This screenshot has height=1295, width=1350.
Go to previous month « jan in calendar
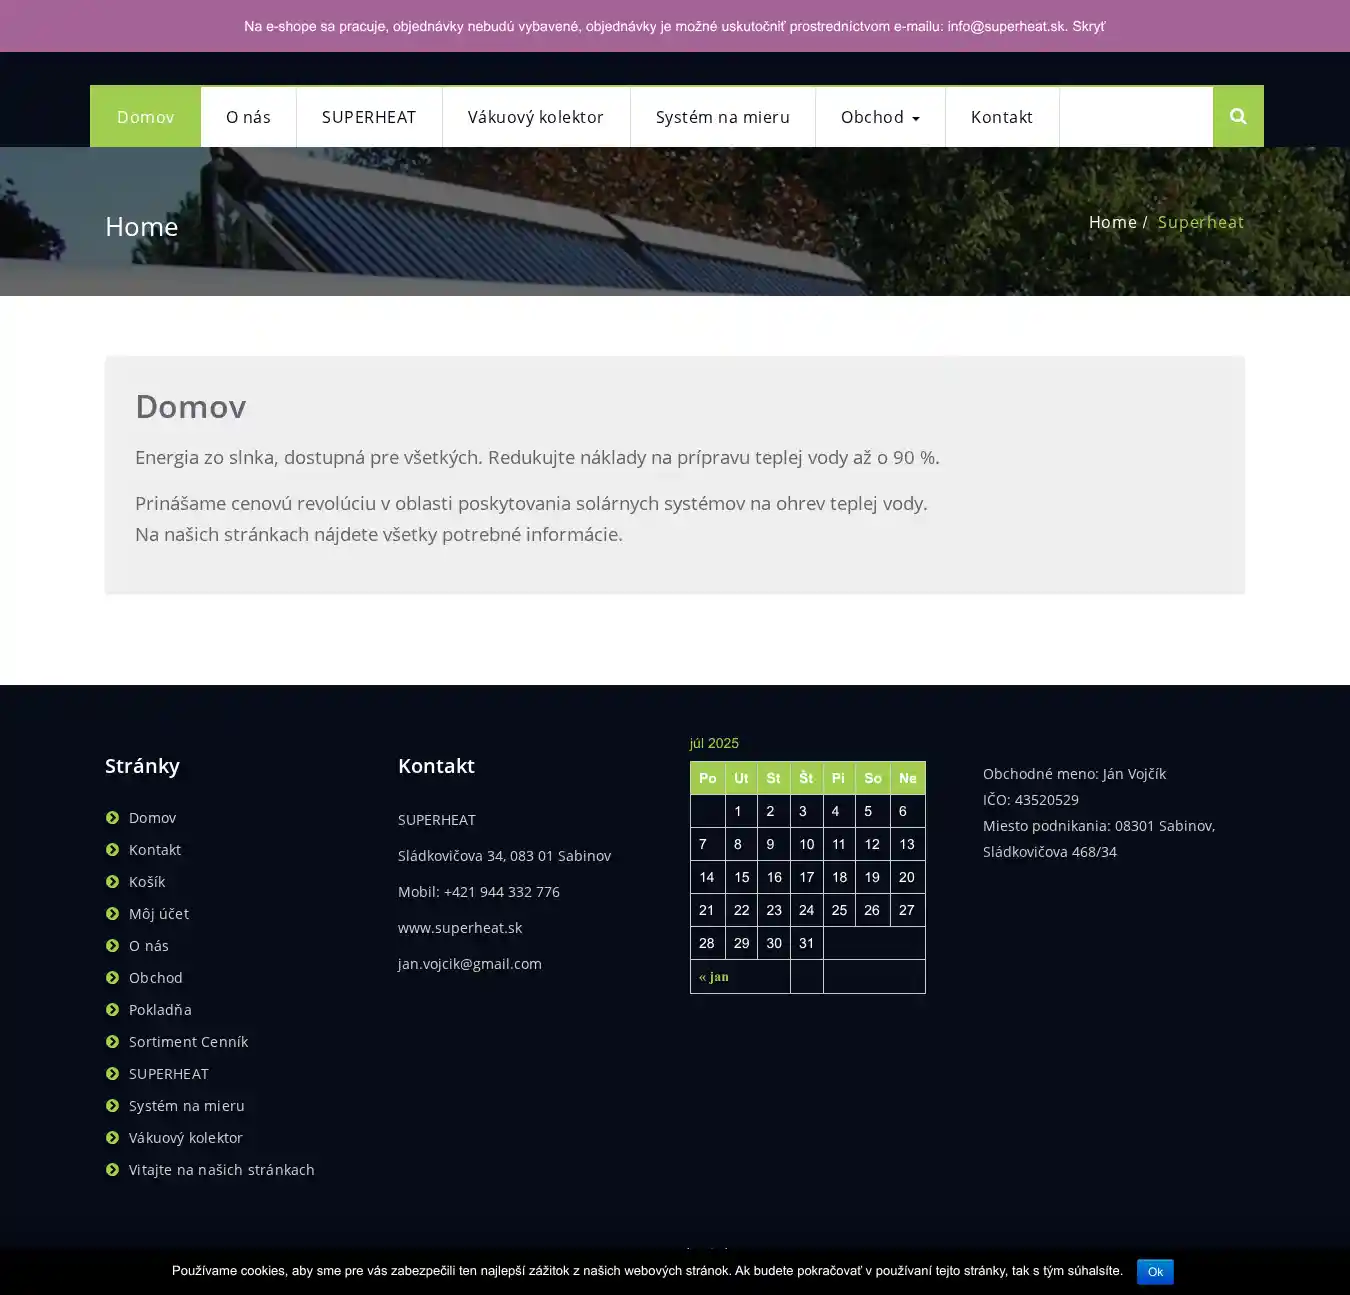pos(714,977)
